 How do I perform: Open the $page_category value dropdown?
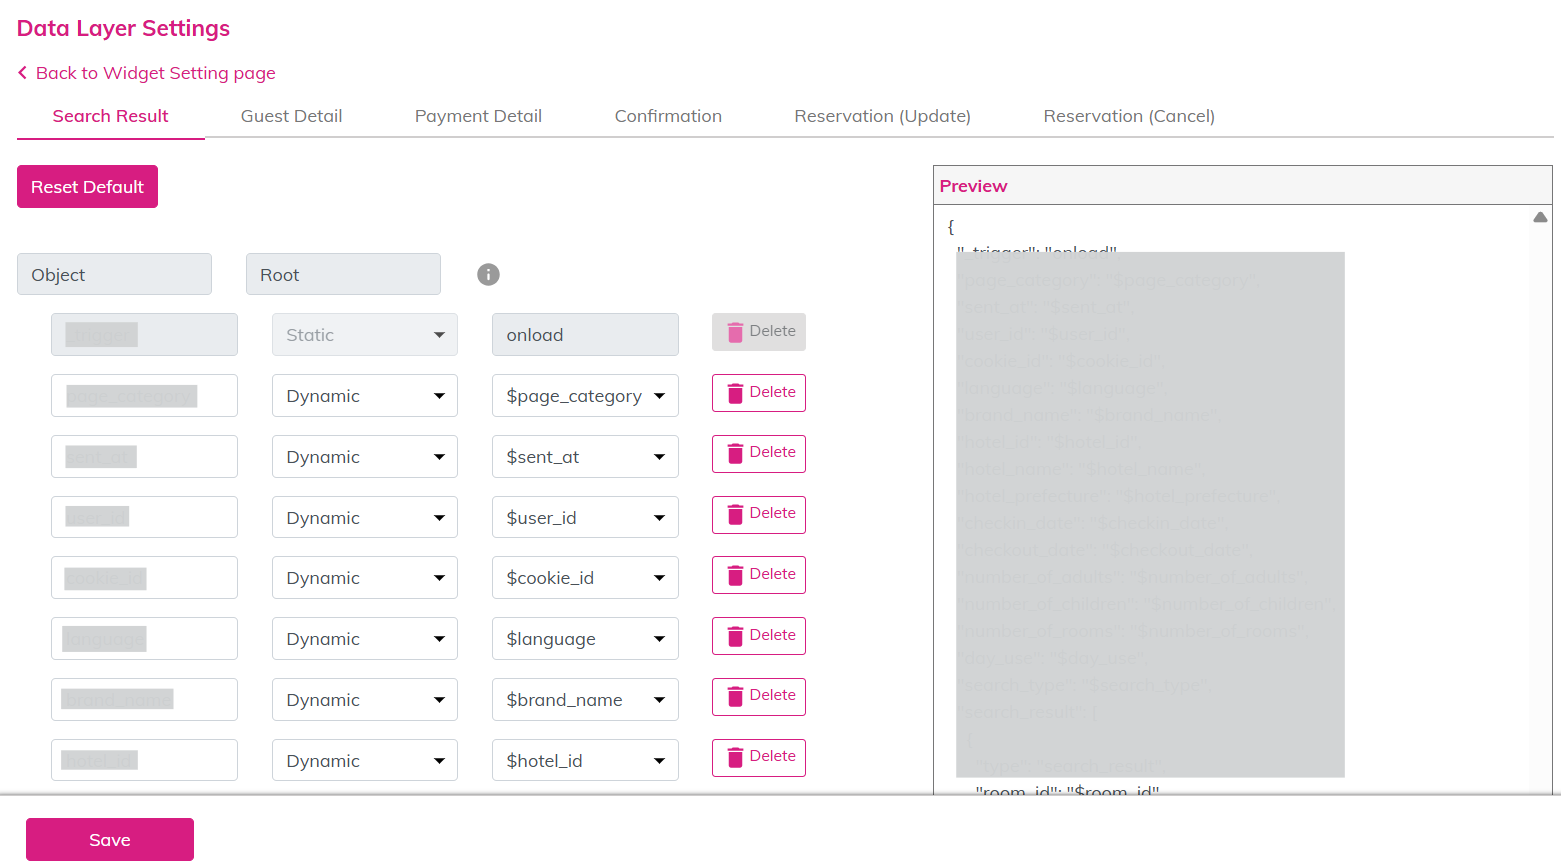click(585, 396)
